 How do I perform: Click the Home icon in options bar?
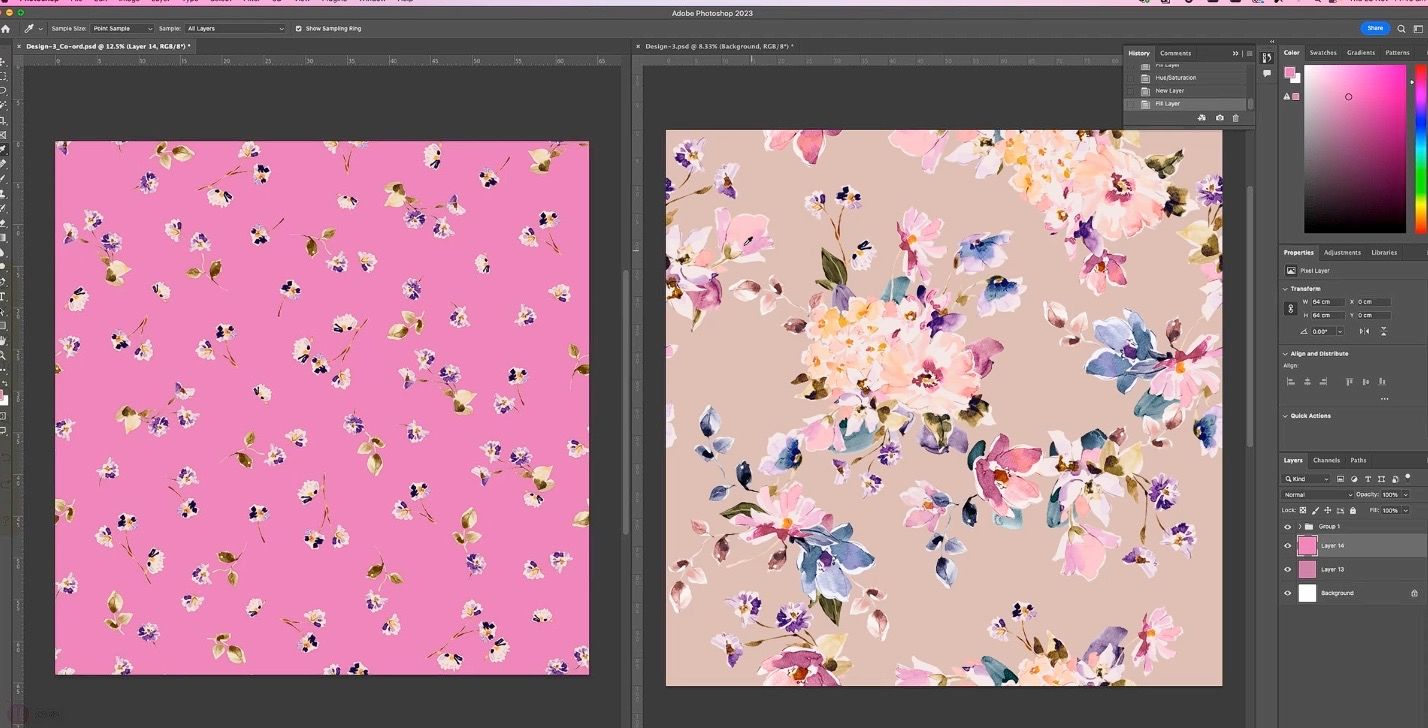point(6,29)
